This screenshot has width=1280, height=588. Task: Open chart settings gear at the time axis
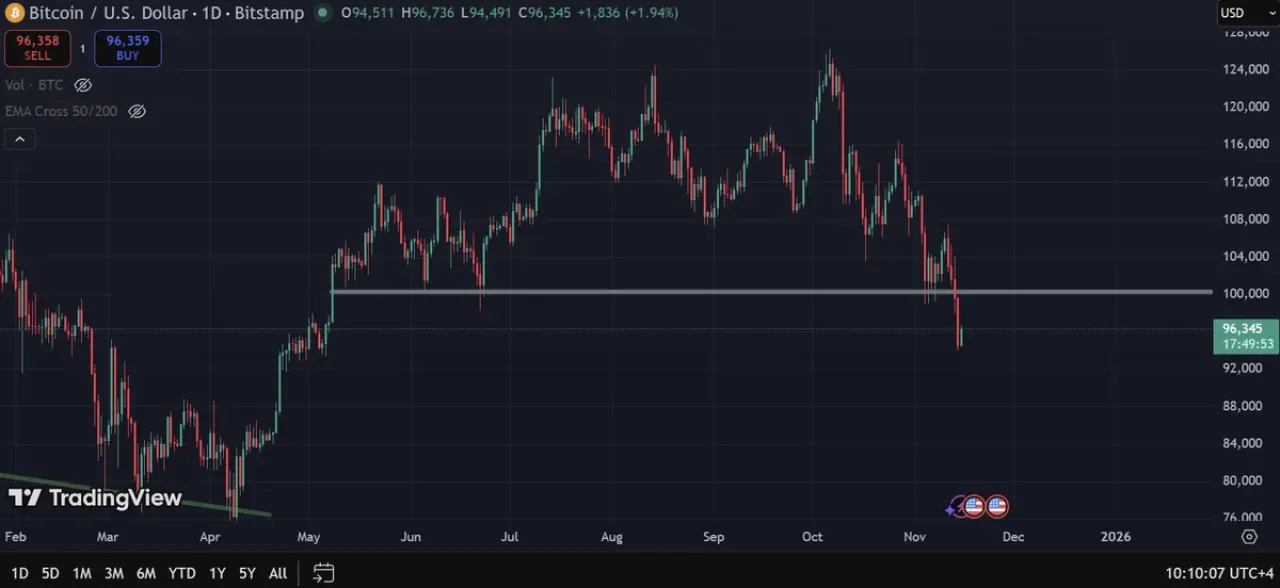tap(1249, 537)
